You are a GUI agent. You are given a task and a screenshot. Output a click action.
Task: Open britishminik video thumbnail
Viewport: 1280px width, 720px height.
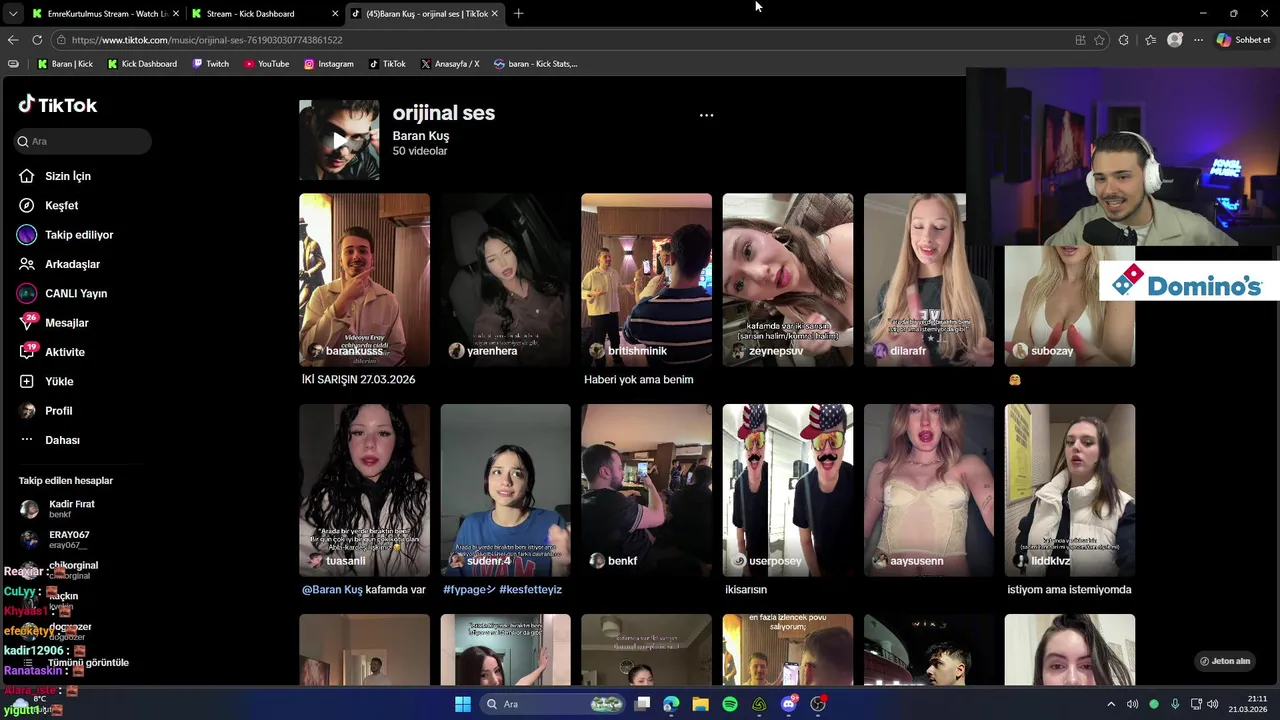[646, 280]
